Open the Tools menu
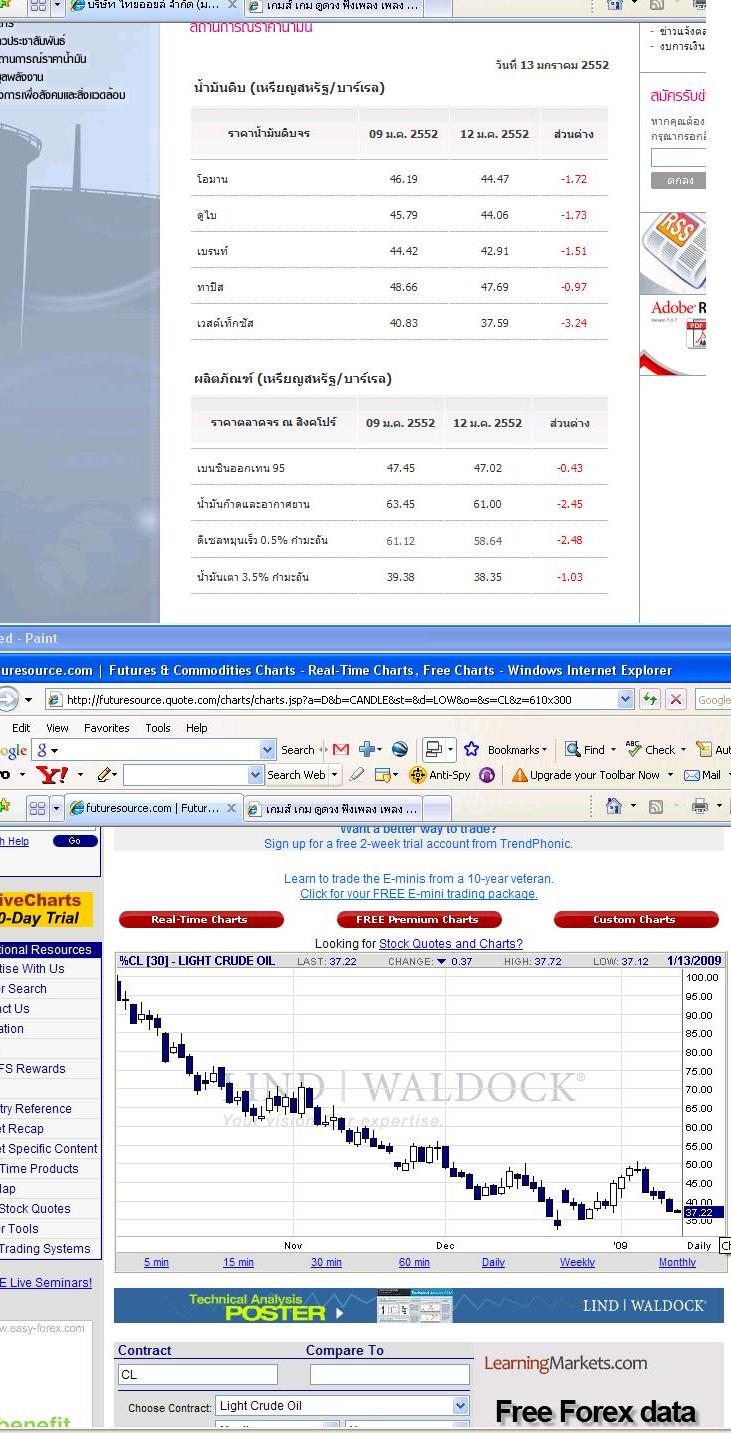 (158, 728)
